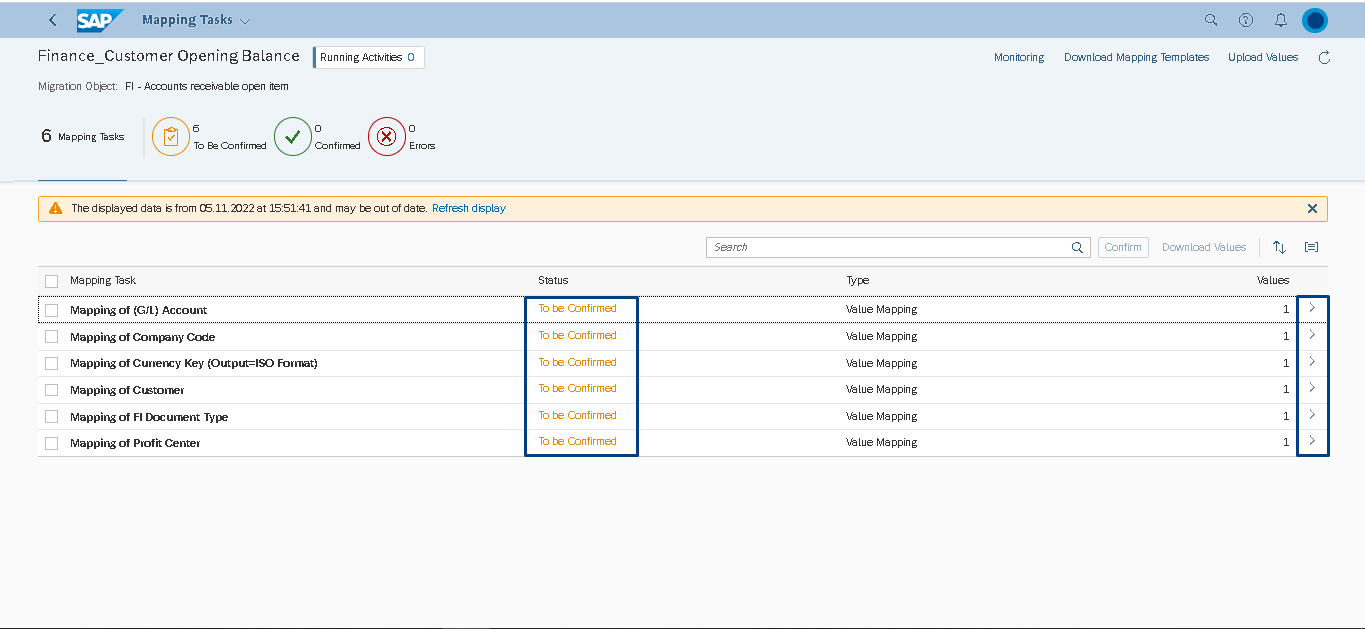Go back using the header back arrow
Screen dimensions: 1365x629
point(53,20)
